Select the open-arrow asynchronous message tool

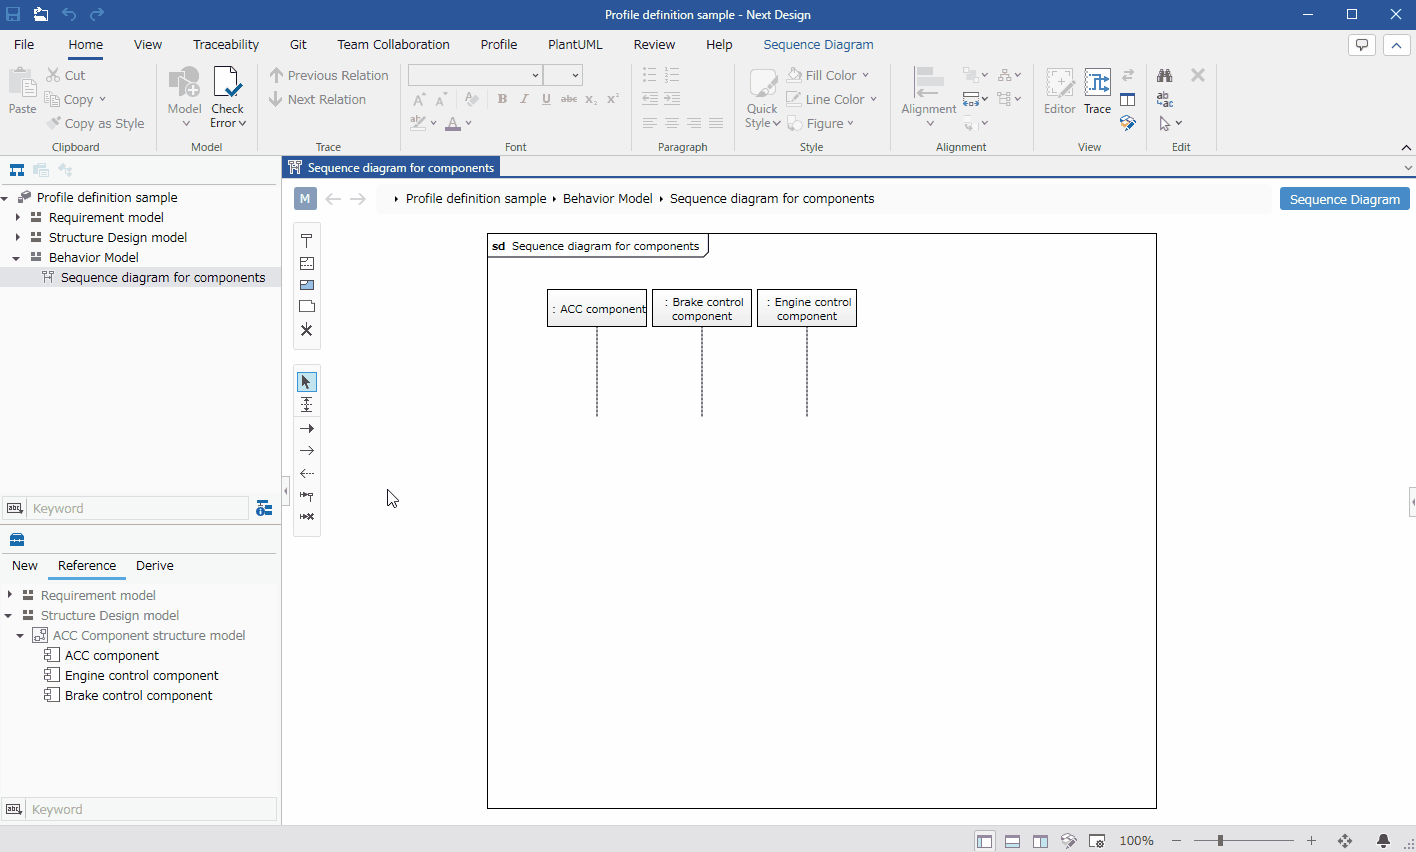(x=307, y=451)
